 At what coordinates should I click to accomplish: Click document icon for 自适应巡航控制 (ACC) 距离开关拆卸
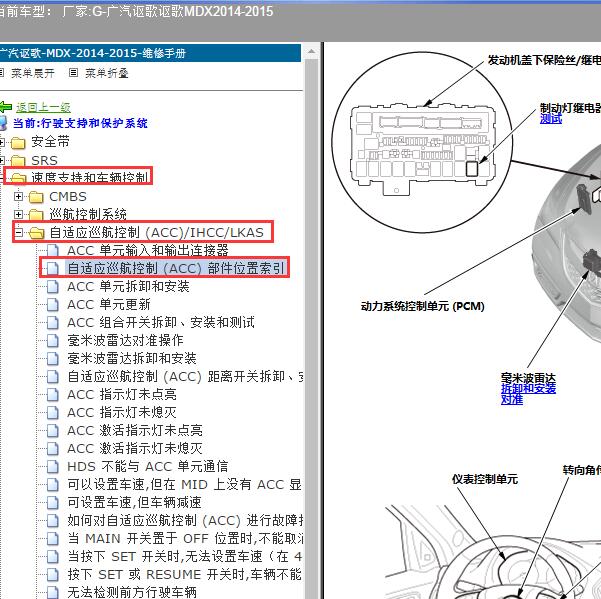53,376
